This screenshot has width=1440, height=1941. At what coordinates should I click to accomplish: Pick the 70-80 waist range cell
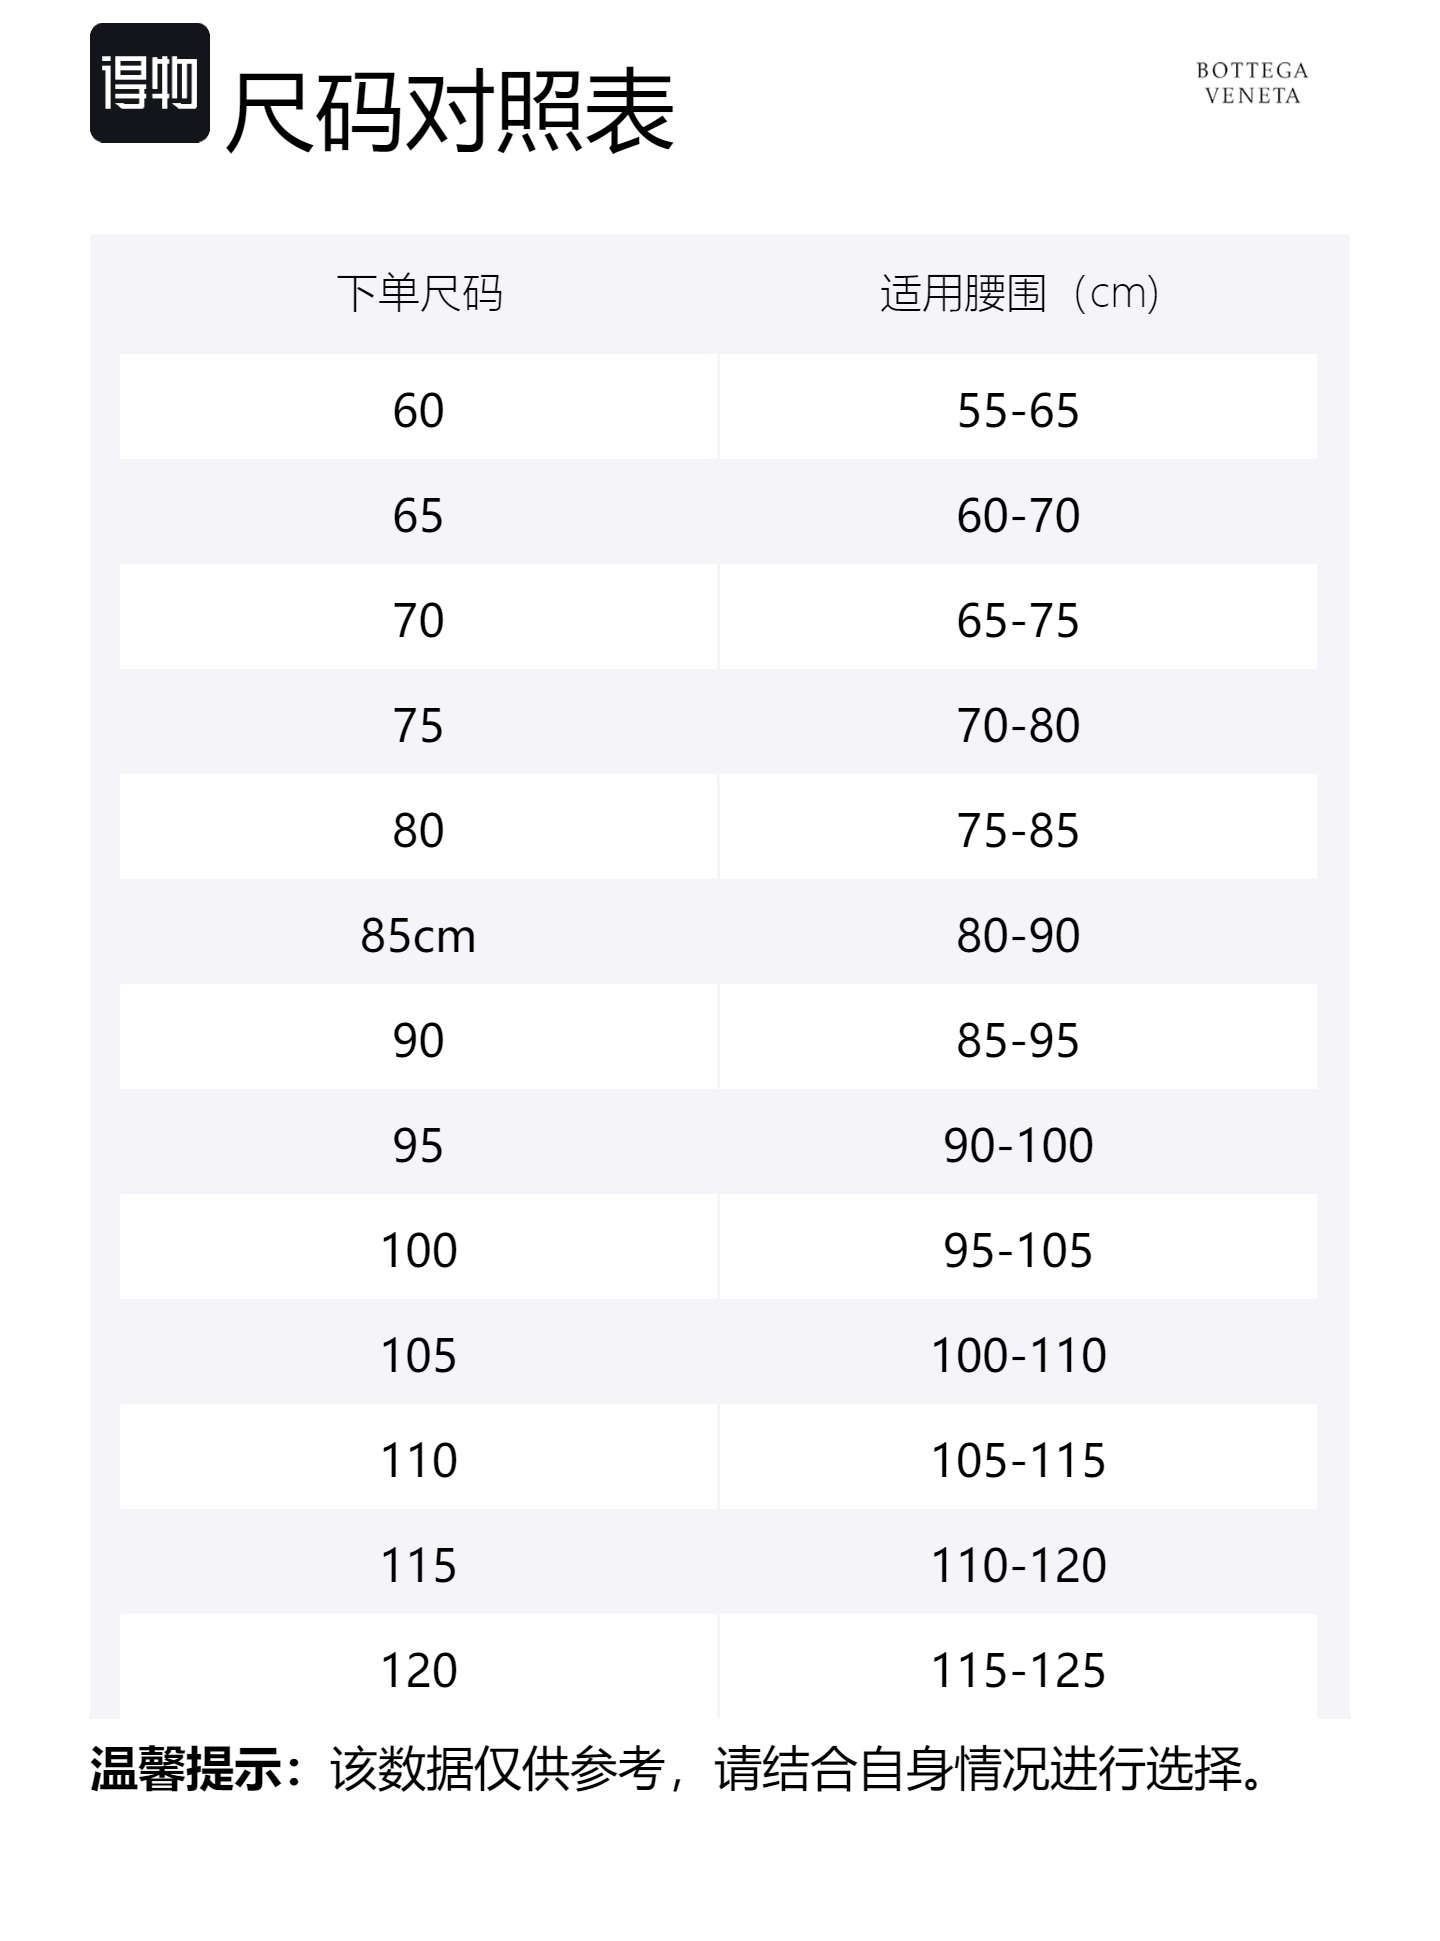click(x=1018, y=726)
